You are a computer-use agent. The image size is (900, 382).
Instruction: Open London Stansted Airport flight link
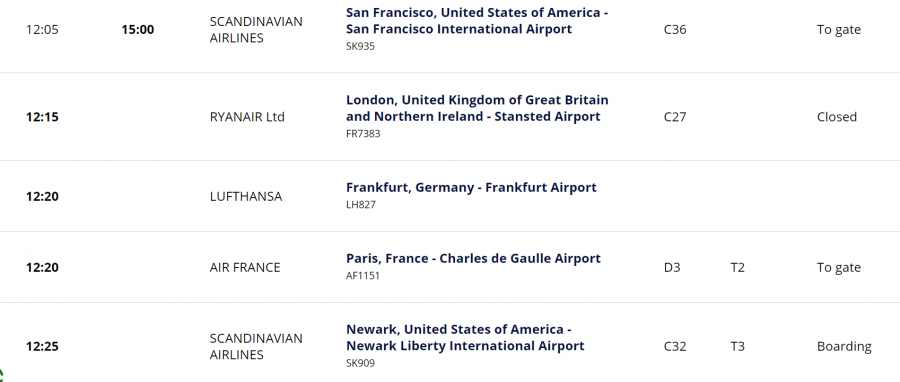477,108
